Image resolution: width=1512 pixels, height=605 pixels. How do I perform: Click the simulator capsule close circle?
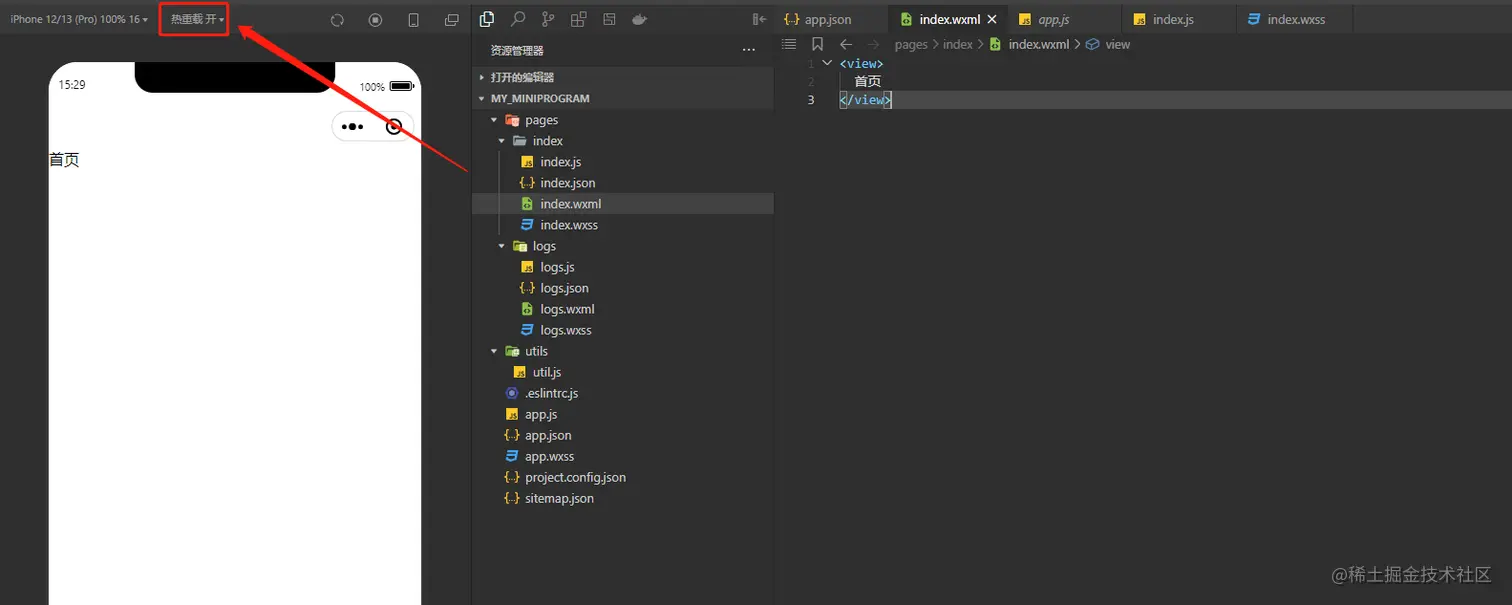point(394,127)
